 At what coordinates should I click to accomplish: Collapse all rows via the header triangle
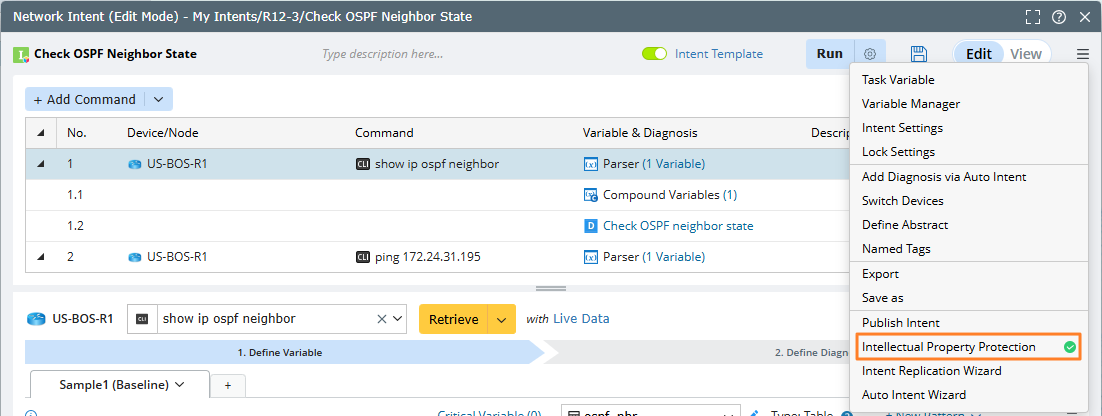[40, 134]
